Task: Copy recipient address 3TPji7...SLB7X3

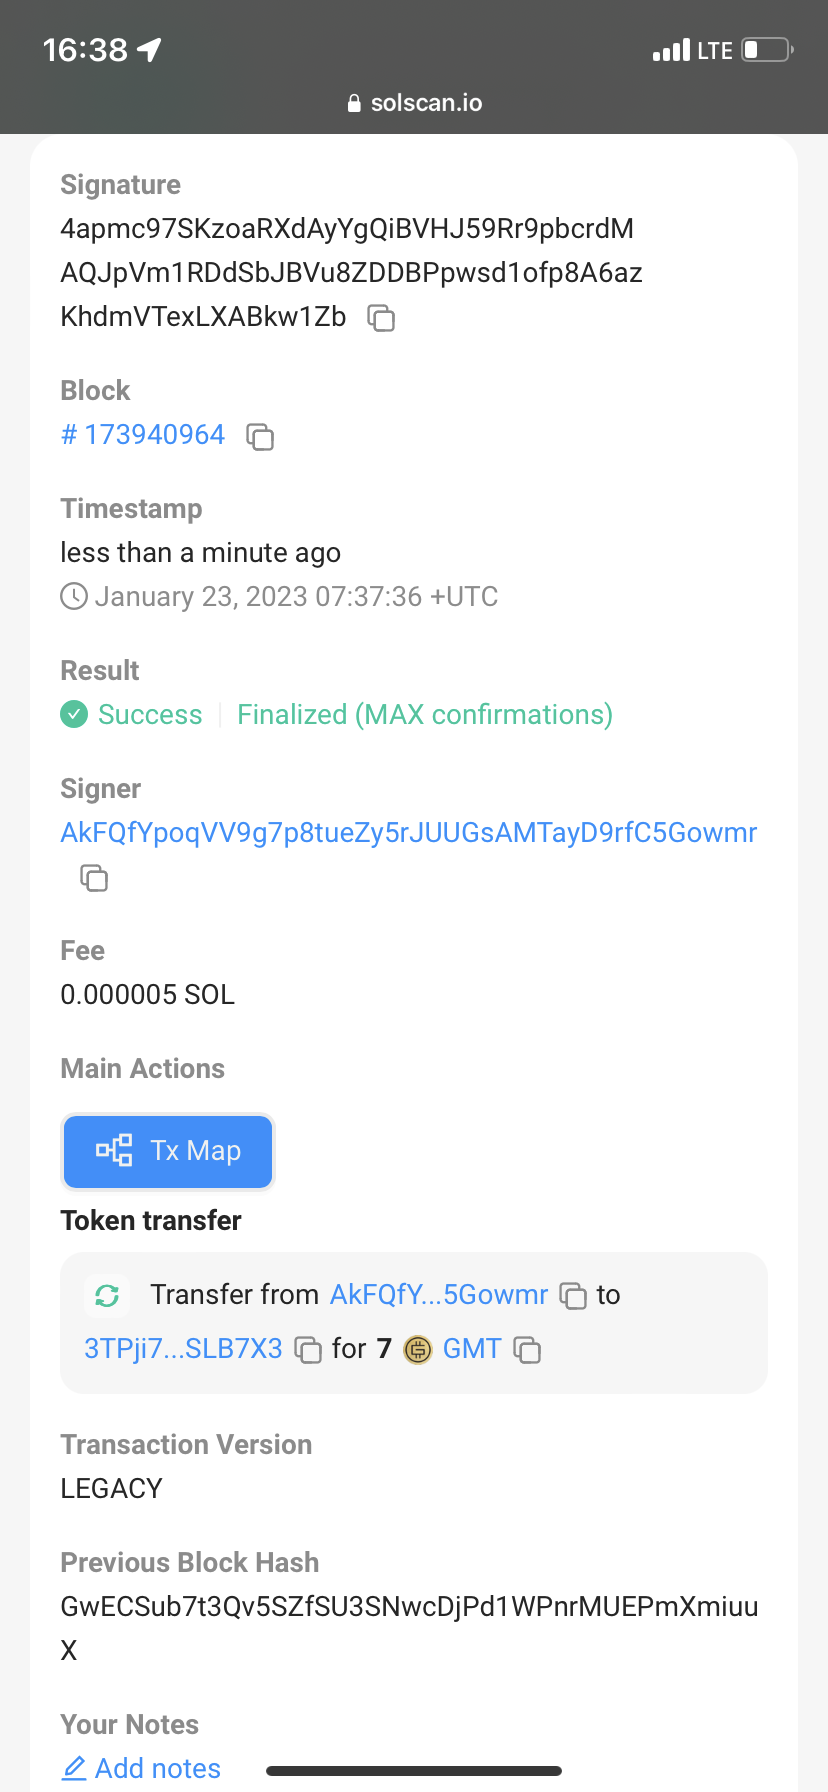Action: 308,1349
